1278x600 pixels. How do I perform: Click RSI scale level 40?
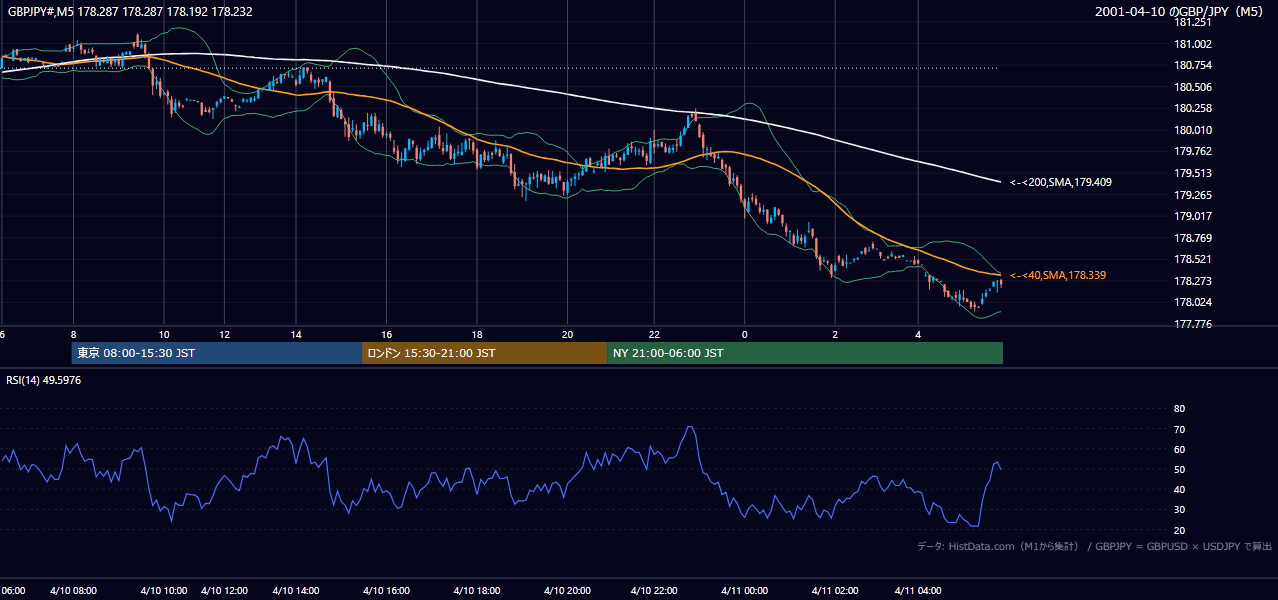tap(1179, 489)
